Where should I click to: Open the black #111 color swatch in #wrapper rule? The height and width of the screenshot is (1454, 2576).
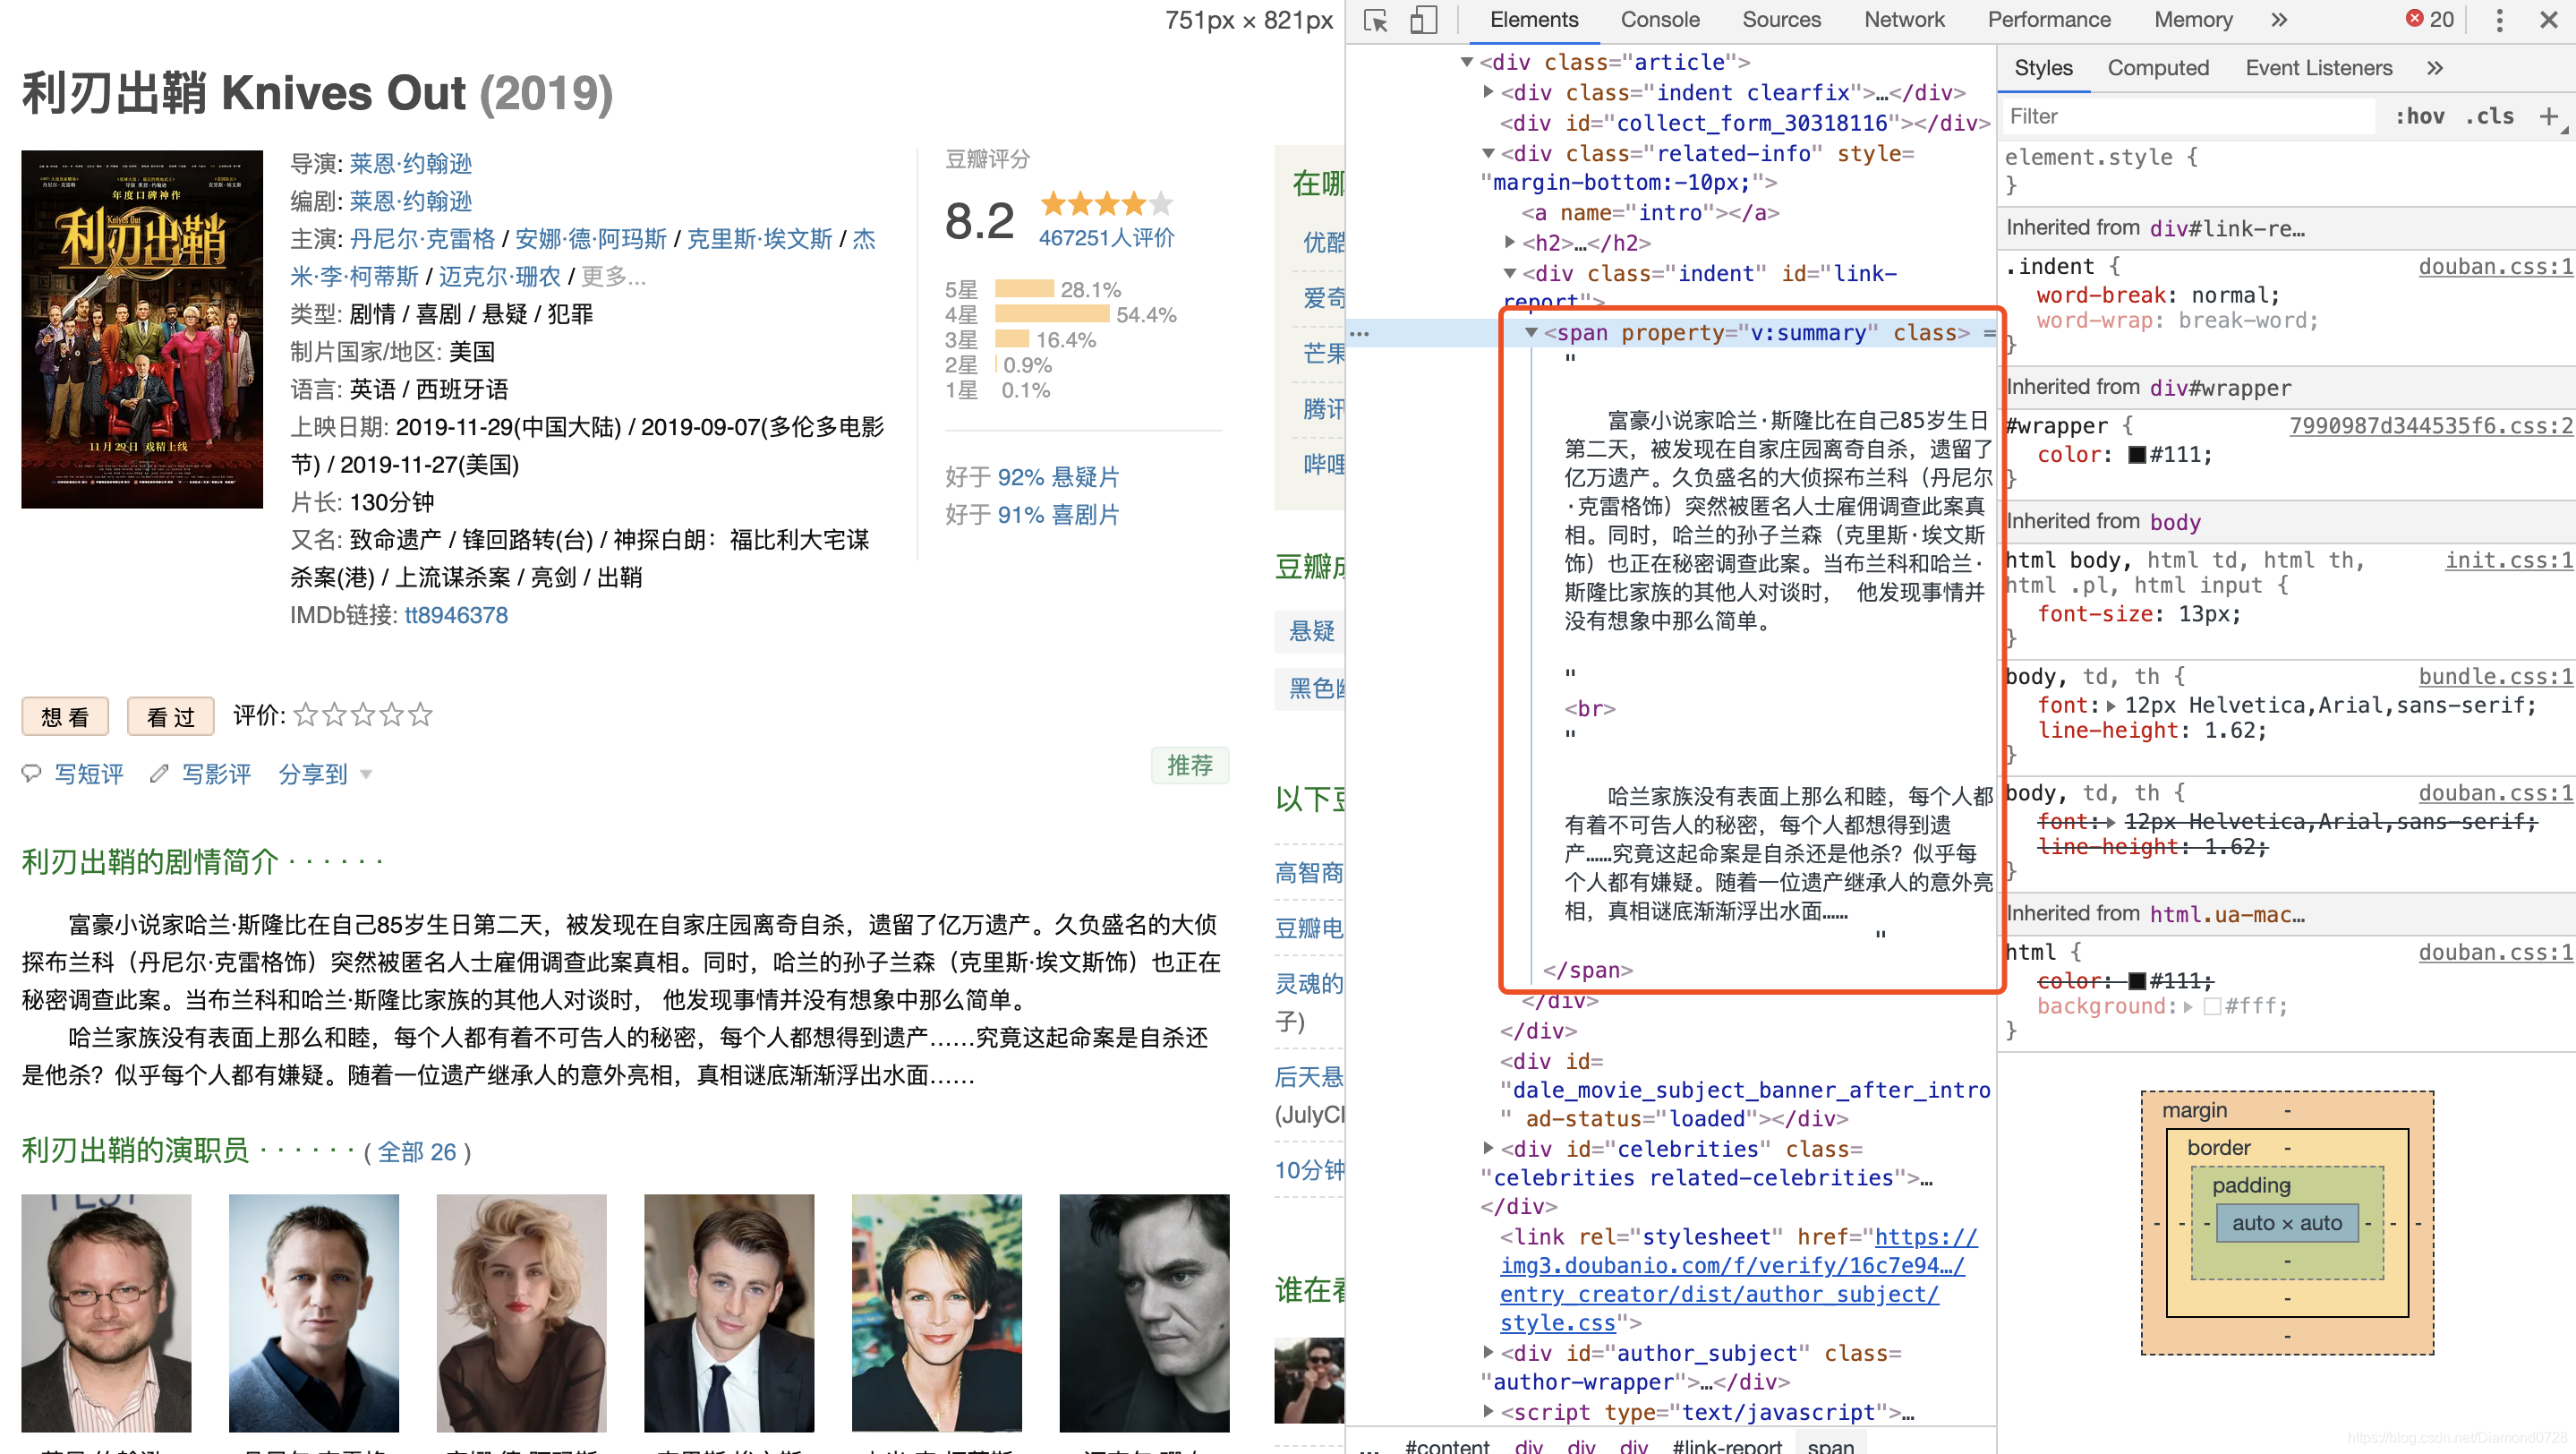click(x=2137, y=454)
